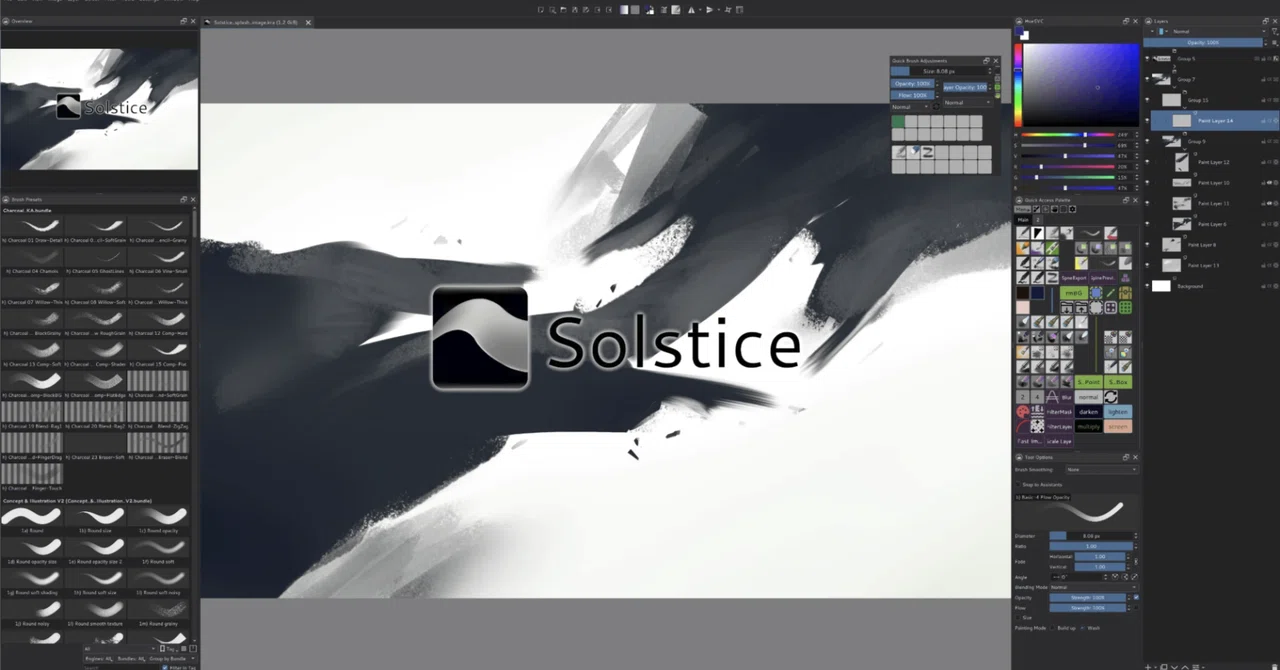Image resolution: width=1280 pixels, height=670 pixels.
Task: Open the Blending Mode dropdown in Tool Options
Action: point(1094,587)
